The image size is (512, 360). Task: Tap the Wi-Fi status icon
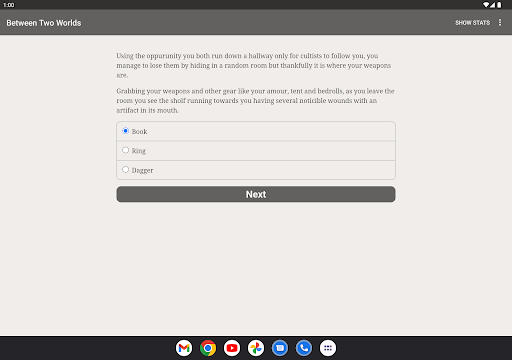click(x=486, y=5)
